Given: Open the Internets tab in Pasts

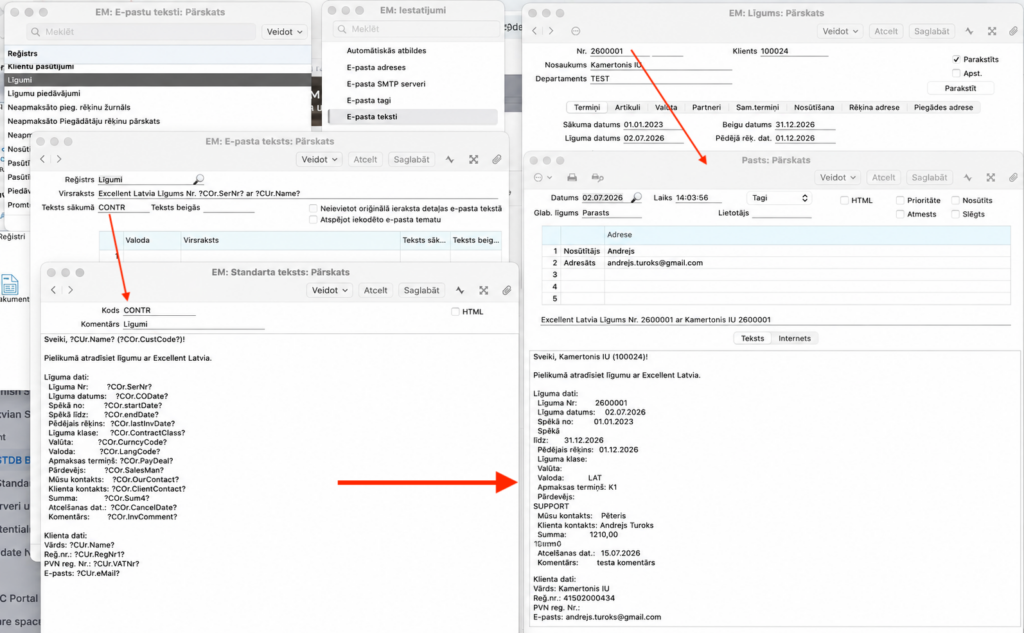Looking at the screenshot, I should pyautogui.click(x=794, y=338).
